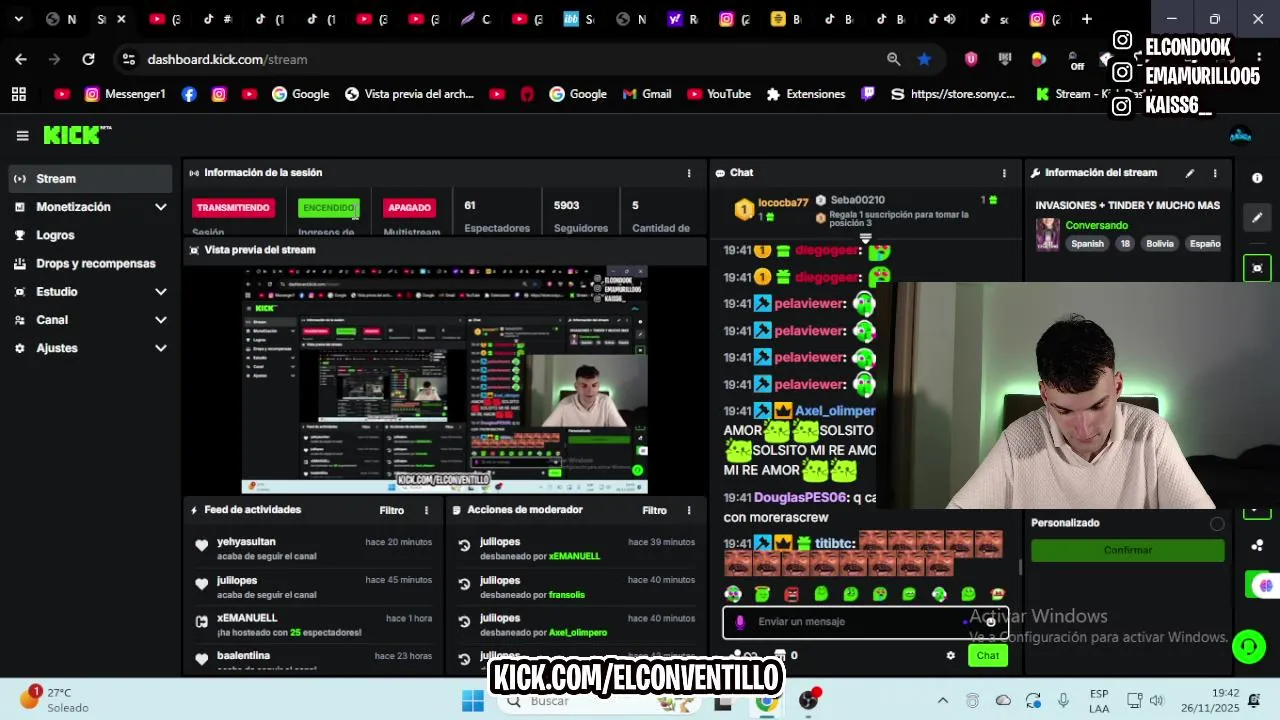Viewport: 1280px width, 720px height.
Task: Select Stream in the left sidebar
Action: (90, 179)
